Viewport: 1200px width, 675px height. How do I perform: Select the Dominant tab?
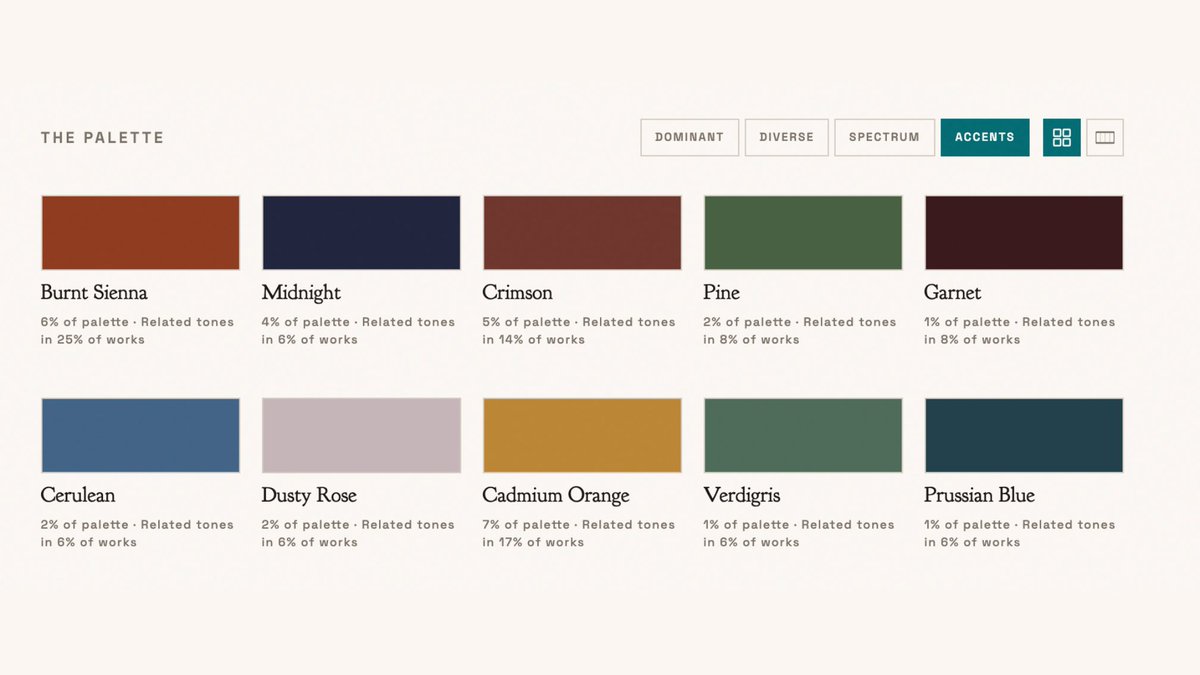pyautogui.click(x=689, y=137)
